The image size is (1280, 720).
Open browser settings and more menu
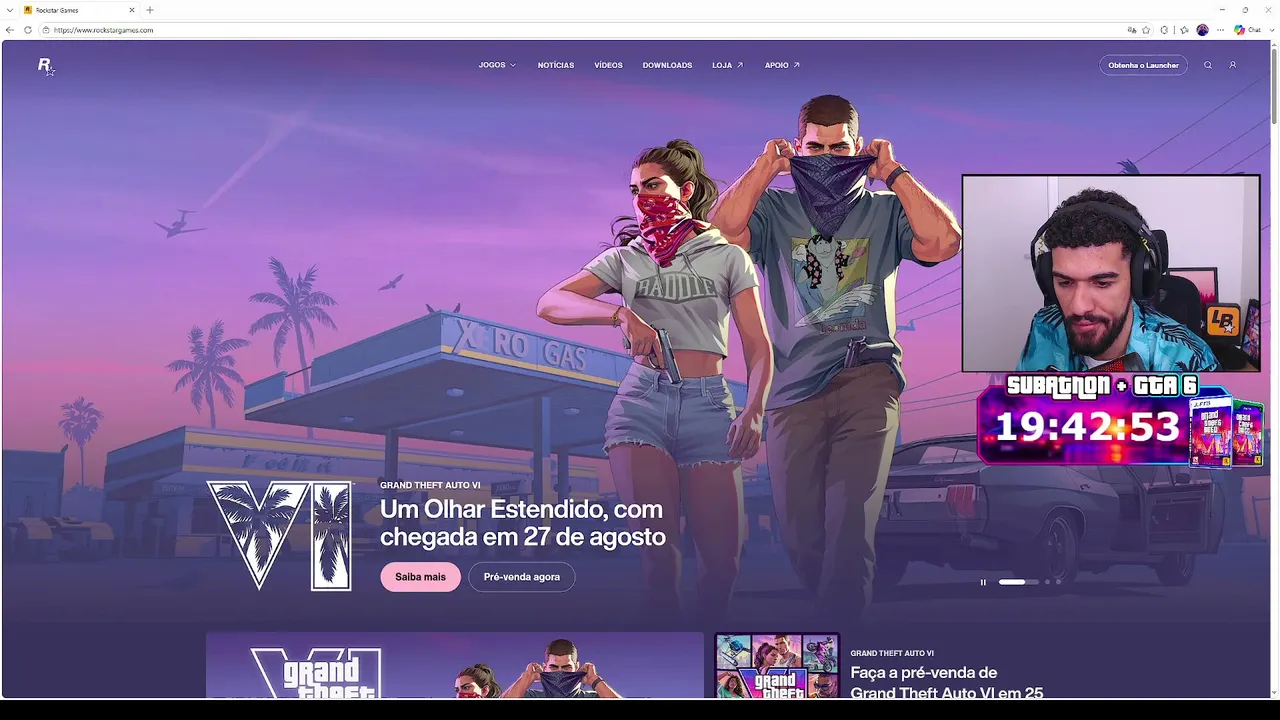coord(1220,30)
